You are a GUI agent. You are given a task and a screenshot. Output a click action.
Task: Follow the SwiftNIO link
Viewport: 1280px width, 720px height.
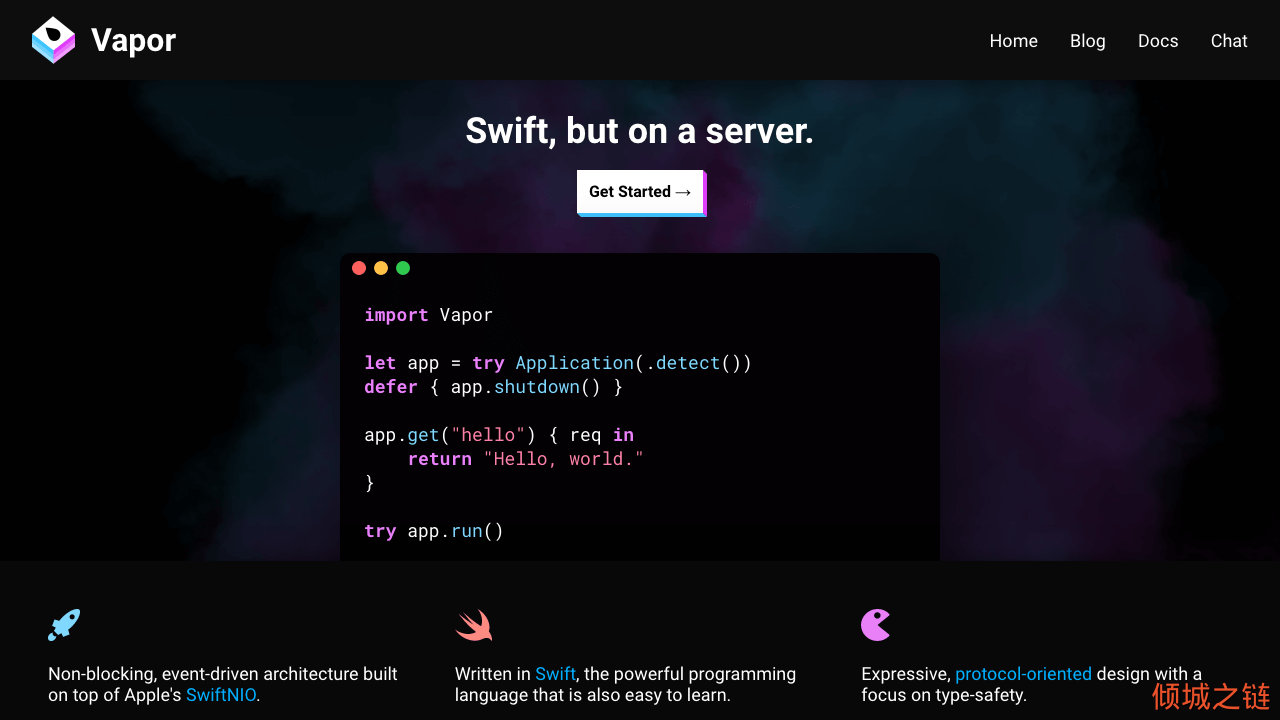223,694
